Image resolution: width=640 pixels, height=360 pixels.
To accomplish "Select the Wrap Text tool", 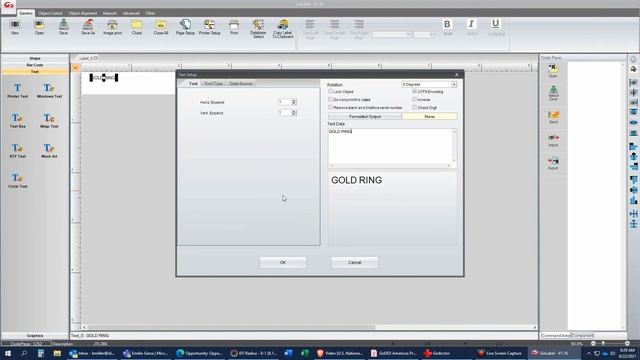I will pos(49,120).
